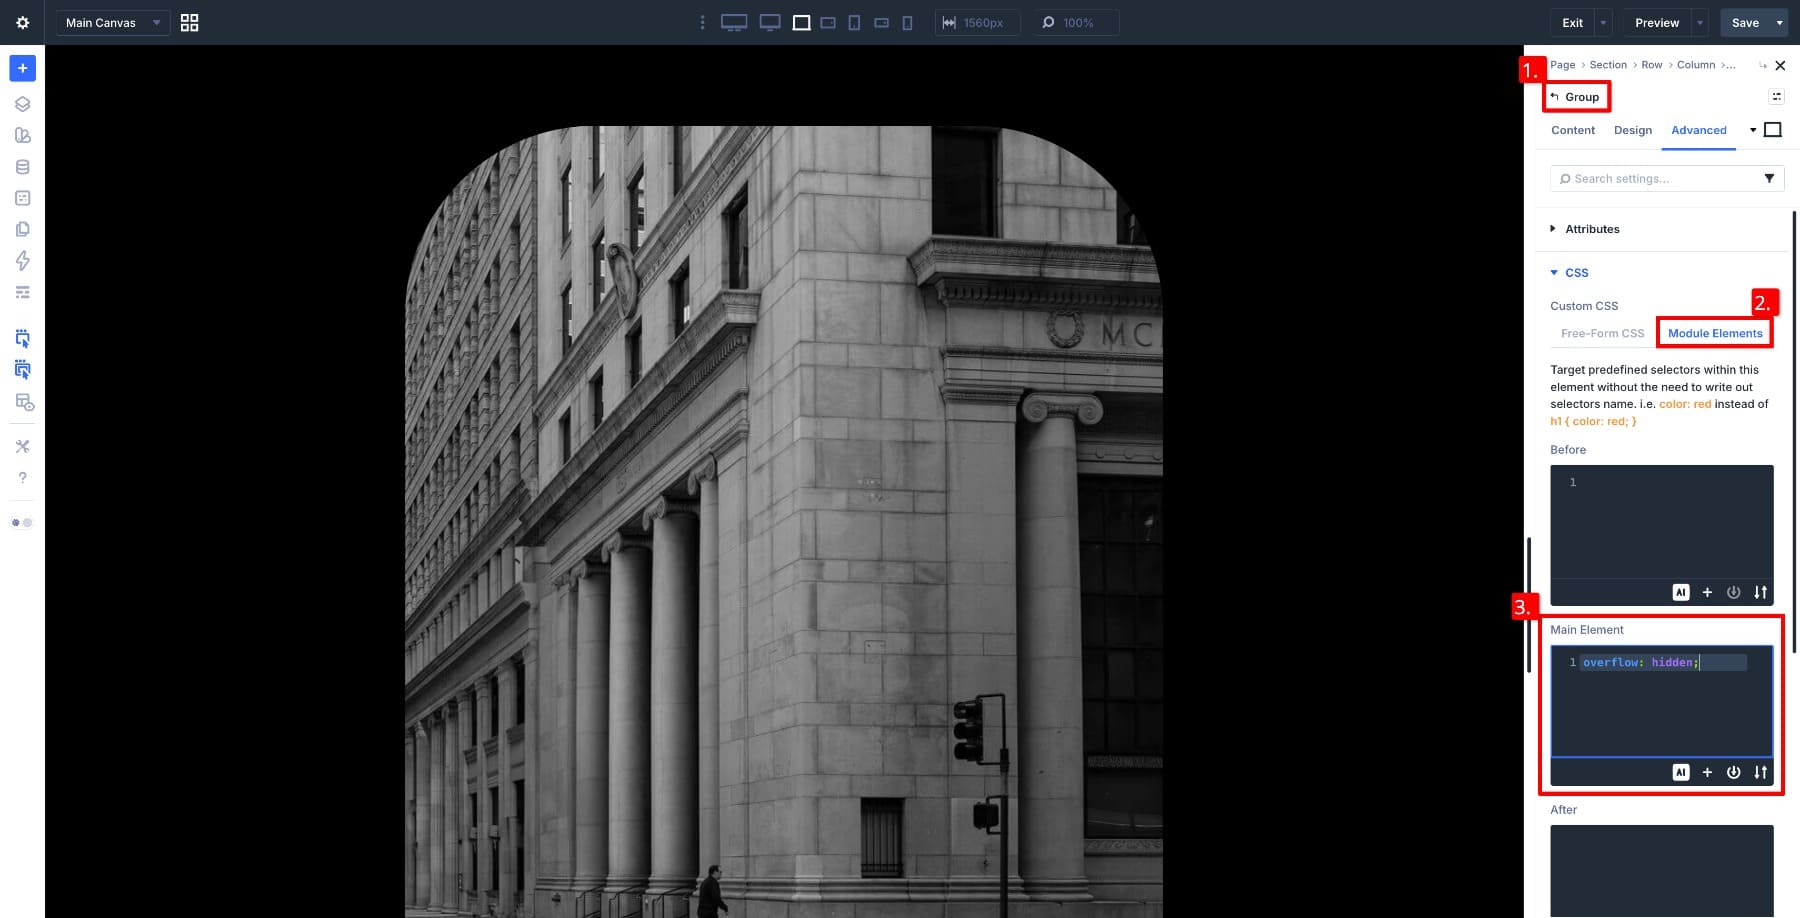Open the Save button dropdown arrow
The height and width of the screenshot is (918, 1800).
click(1779, 22)
